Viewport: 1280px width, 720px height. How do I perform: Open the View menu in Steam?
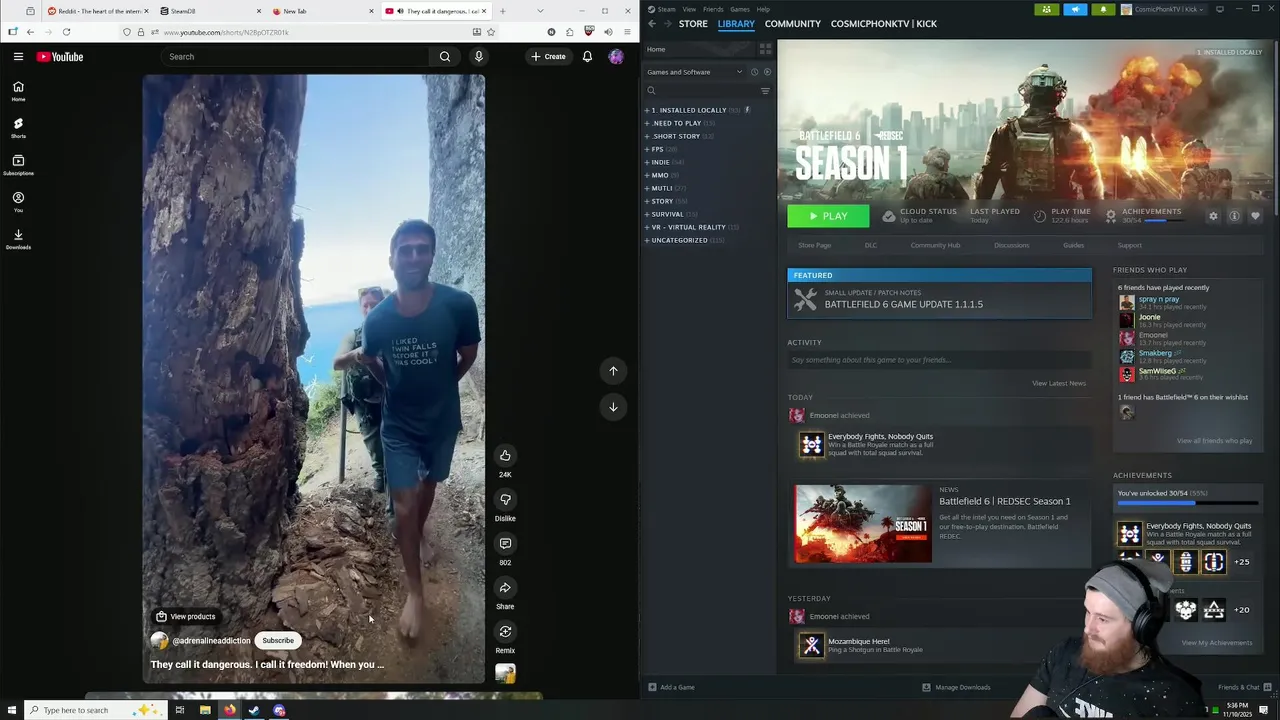click(x=689, y=9)
